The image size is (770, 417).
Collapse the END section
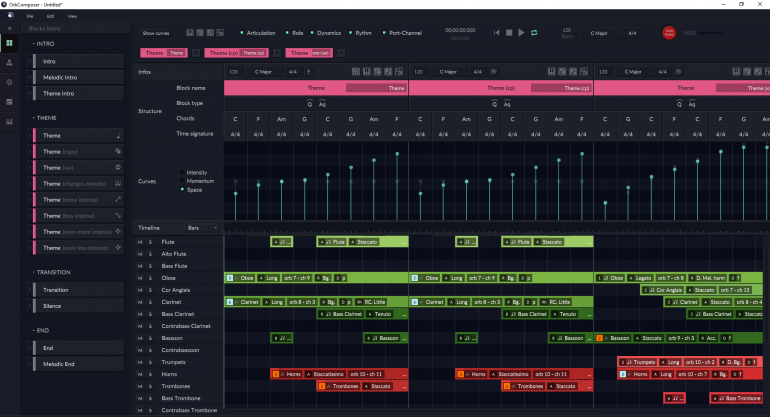[33, 331]
